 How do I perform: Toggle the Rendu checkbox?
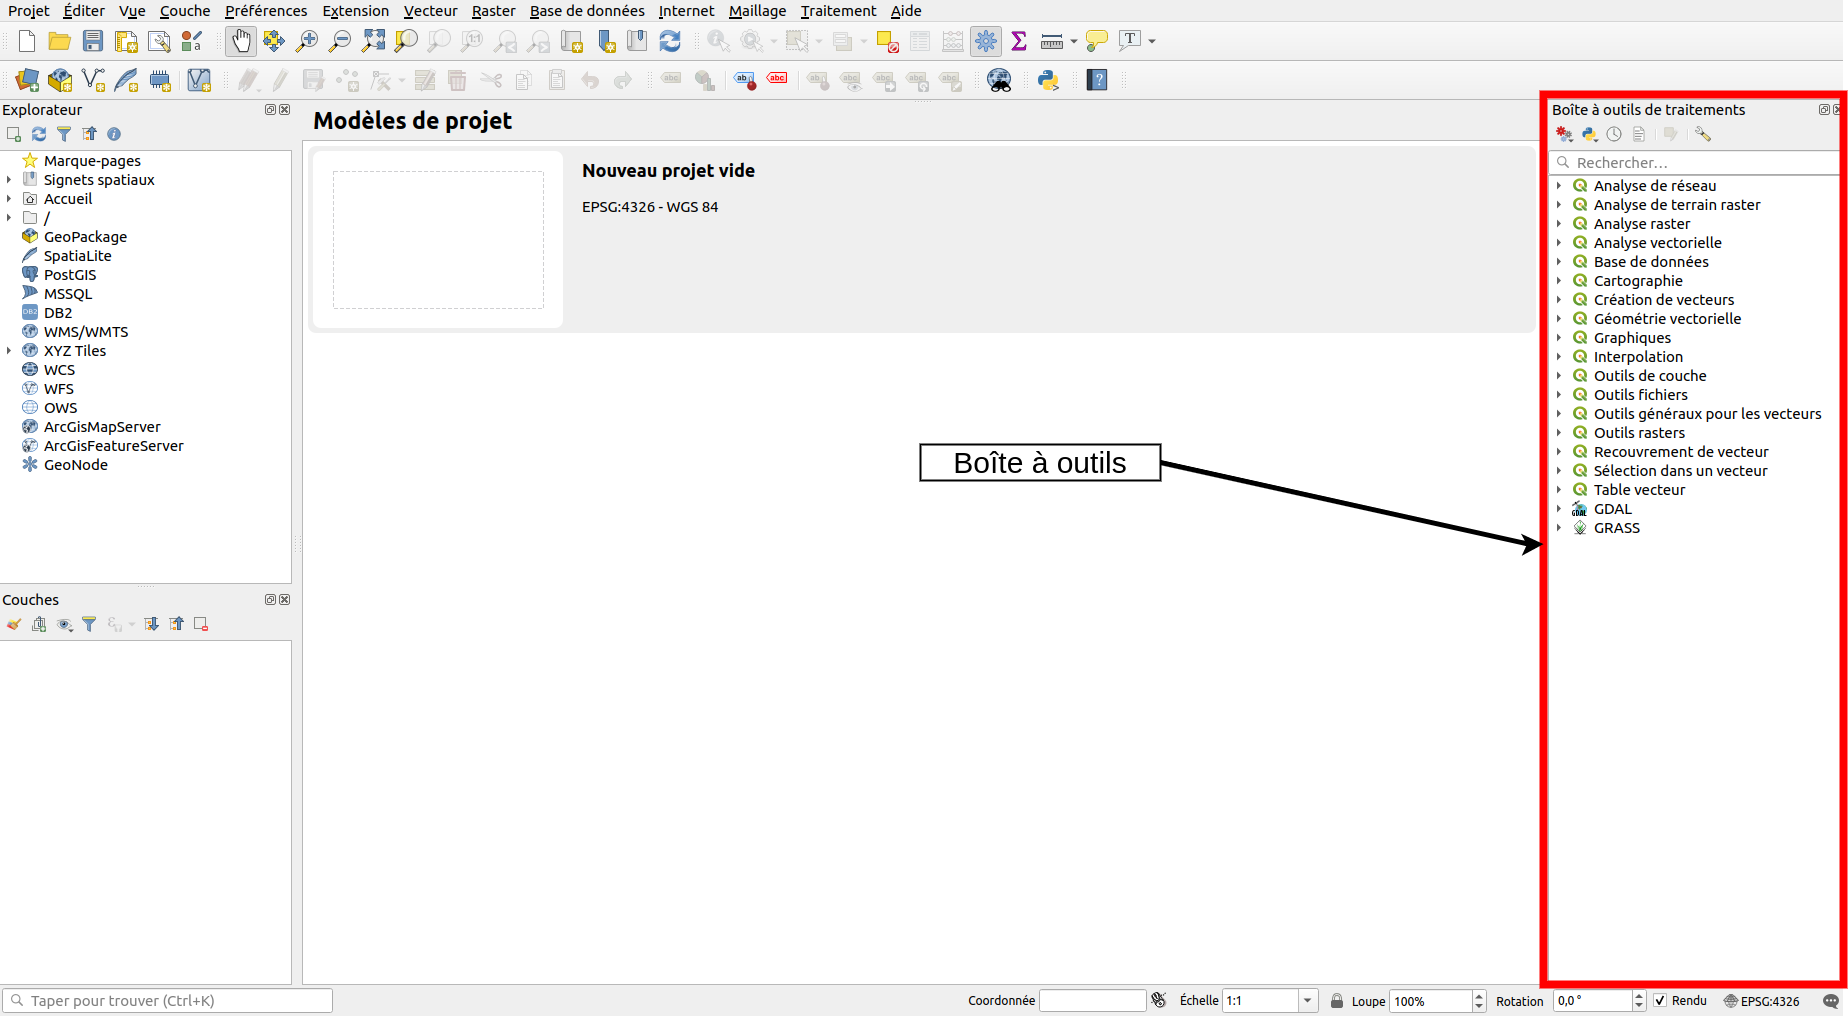1660,1001
